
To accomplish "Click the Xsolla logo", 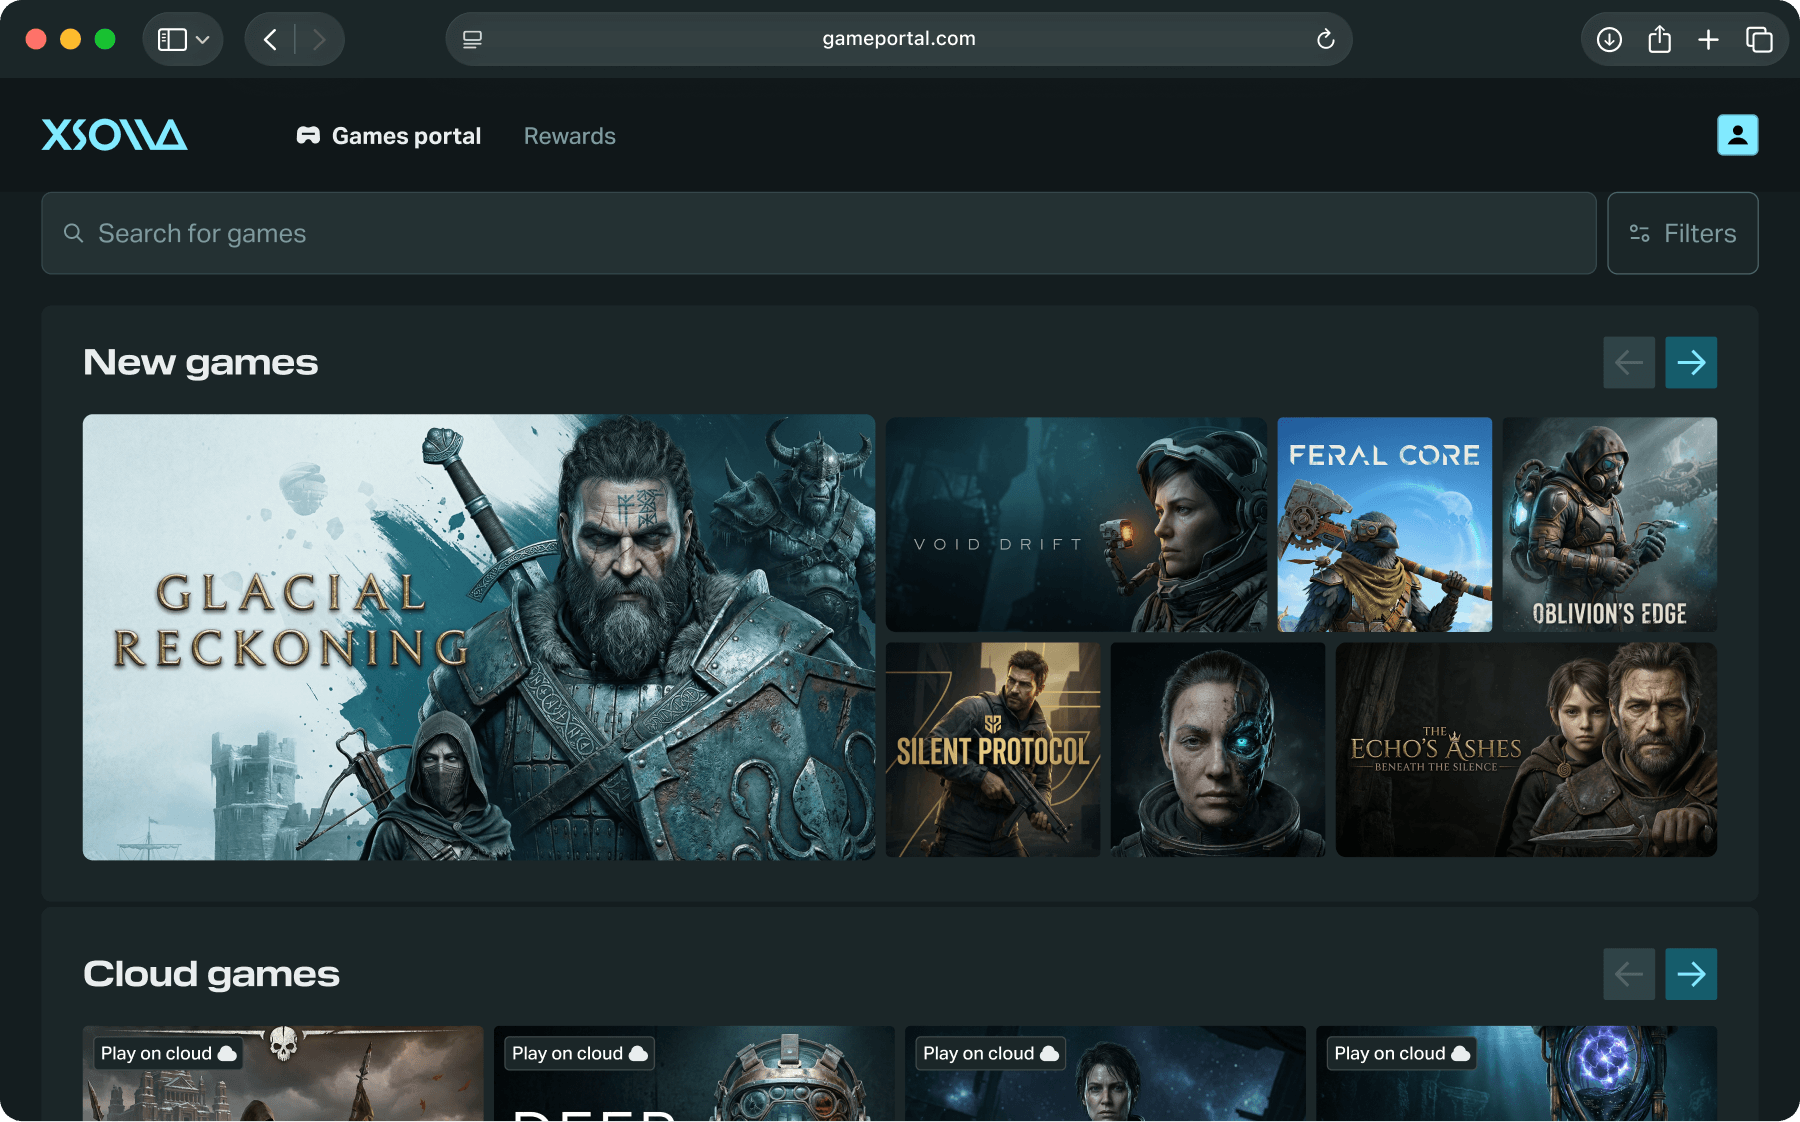I will [114, 135].
